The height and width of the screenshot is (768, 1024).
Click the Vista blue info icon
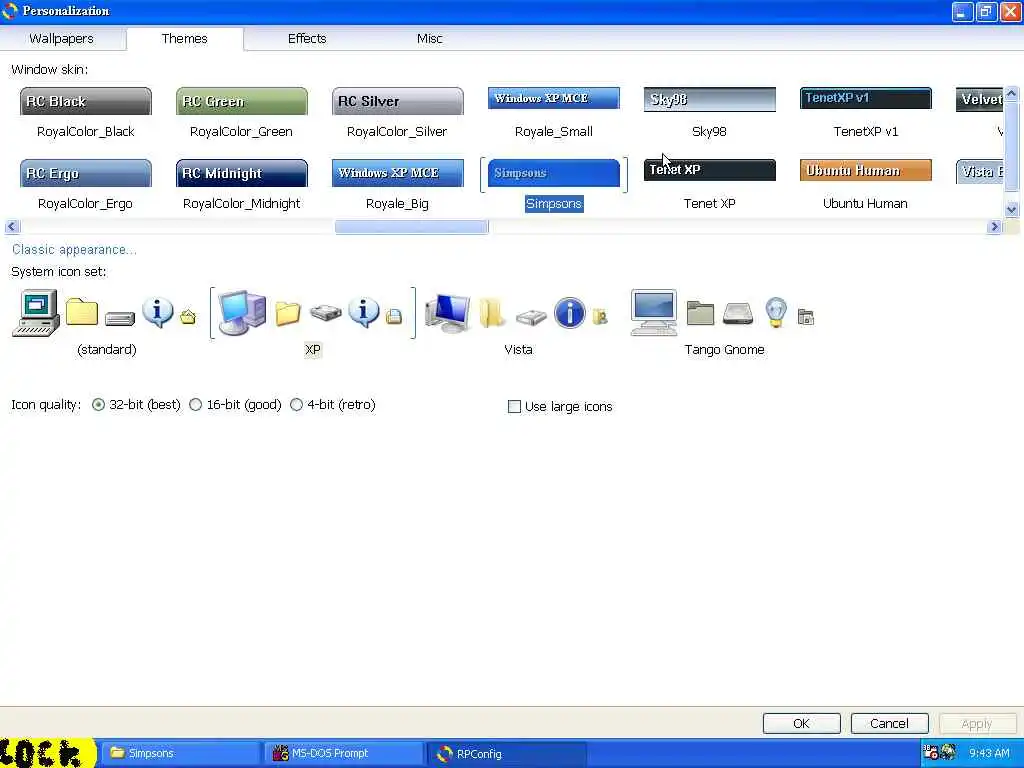coord(569,313)
